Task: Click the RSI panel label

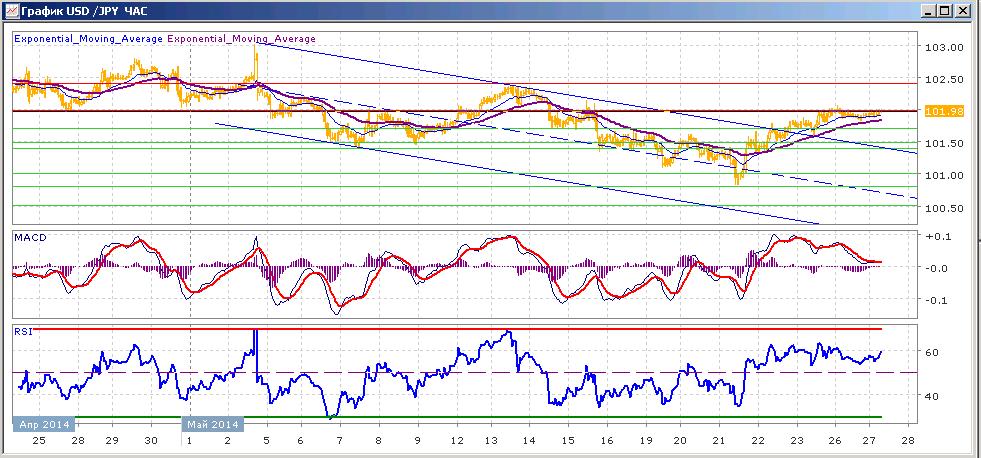Action: [x=23, y=330]
